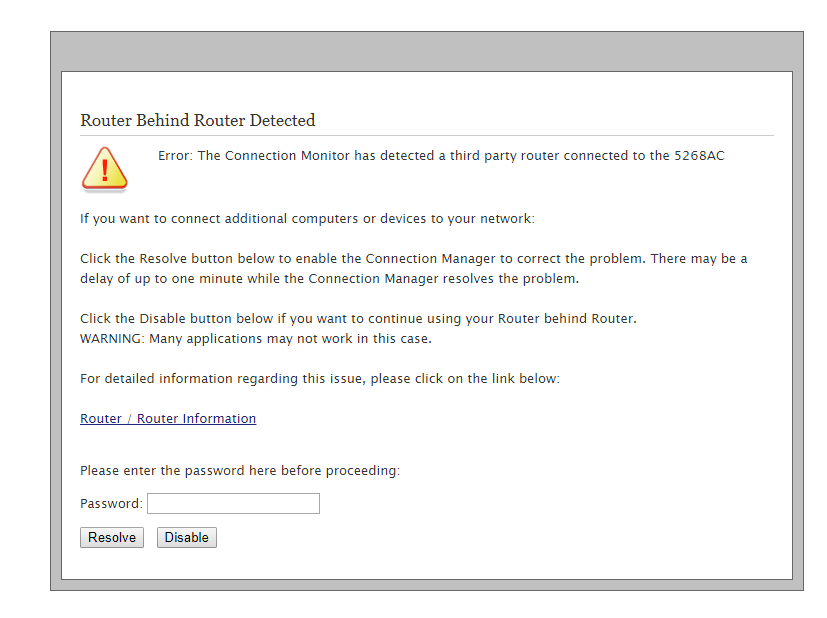Click 'Please enter the password here' text
The width and height of the screenshot is (827, 618).
[x=240, y=470]
